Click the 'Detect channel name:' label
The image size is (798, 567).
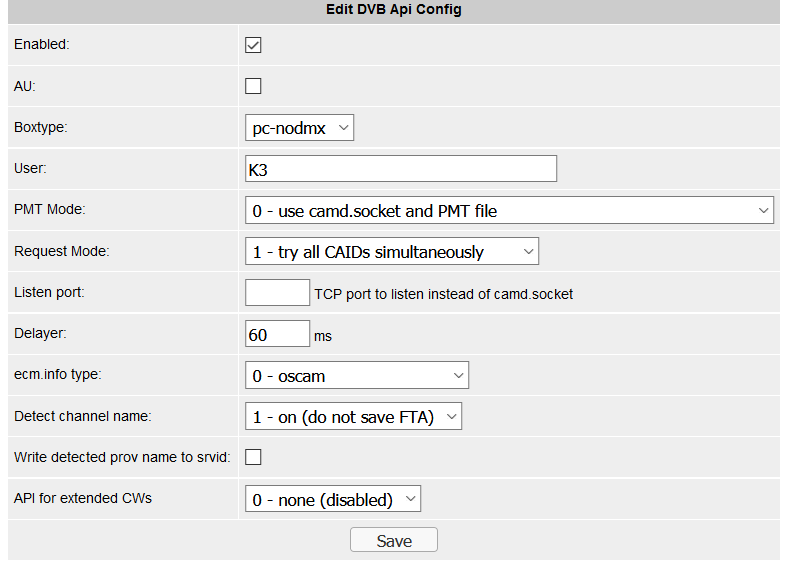[83, 416]
